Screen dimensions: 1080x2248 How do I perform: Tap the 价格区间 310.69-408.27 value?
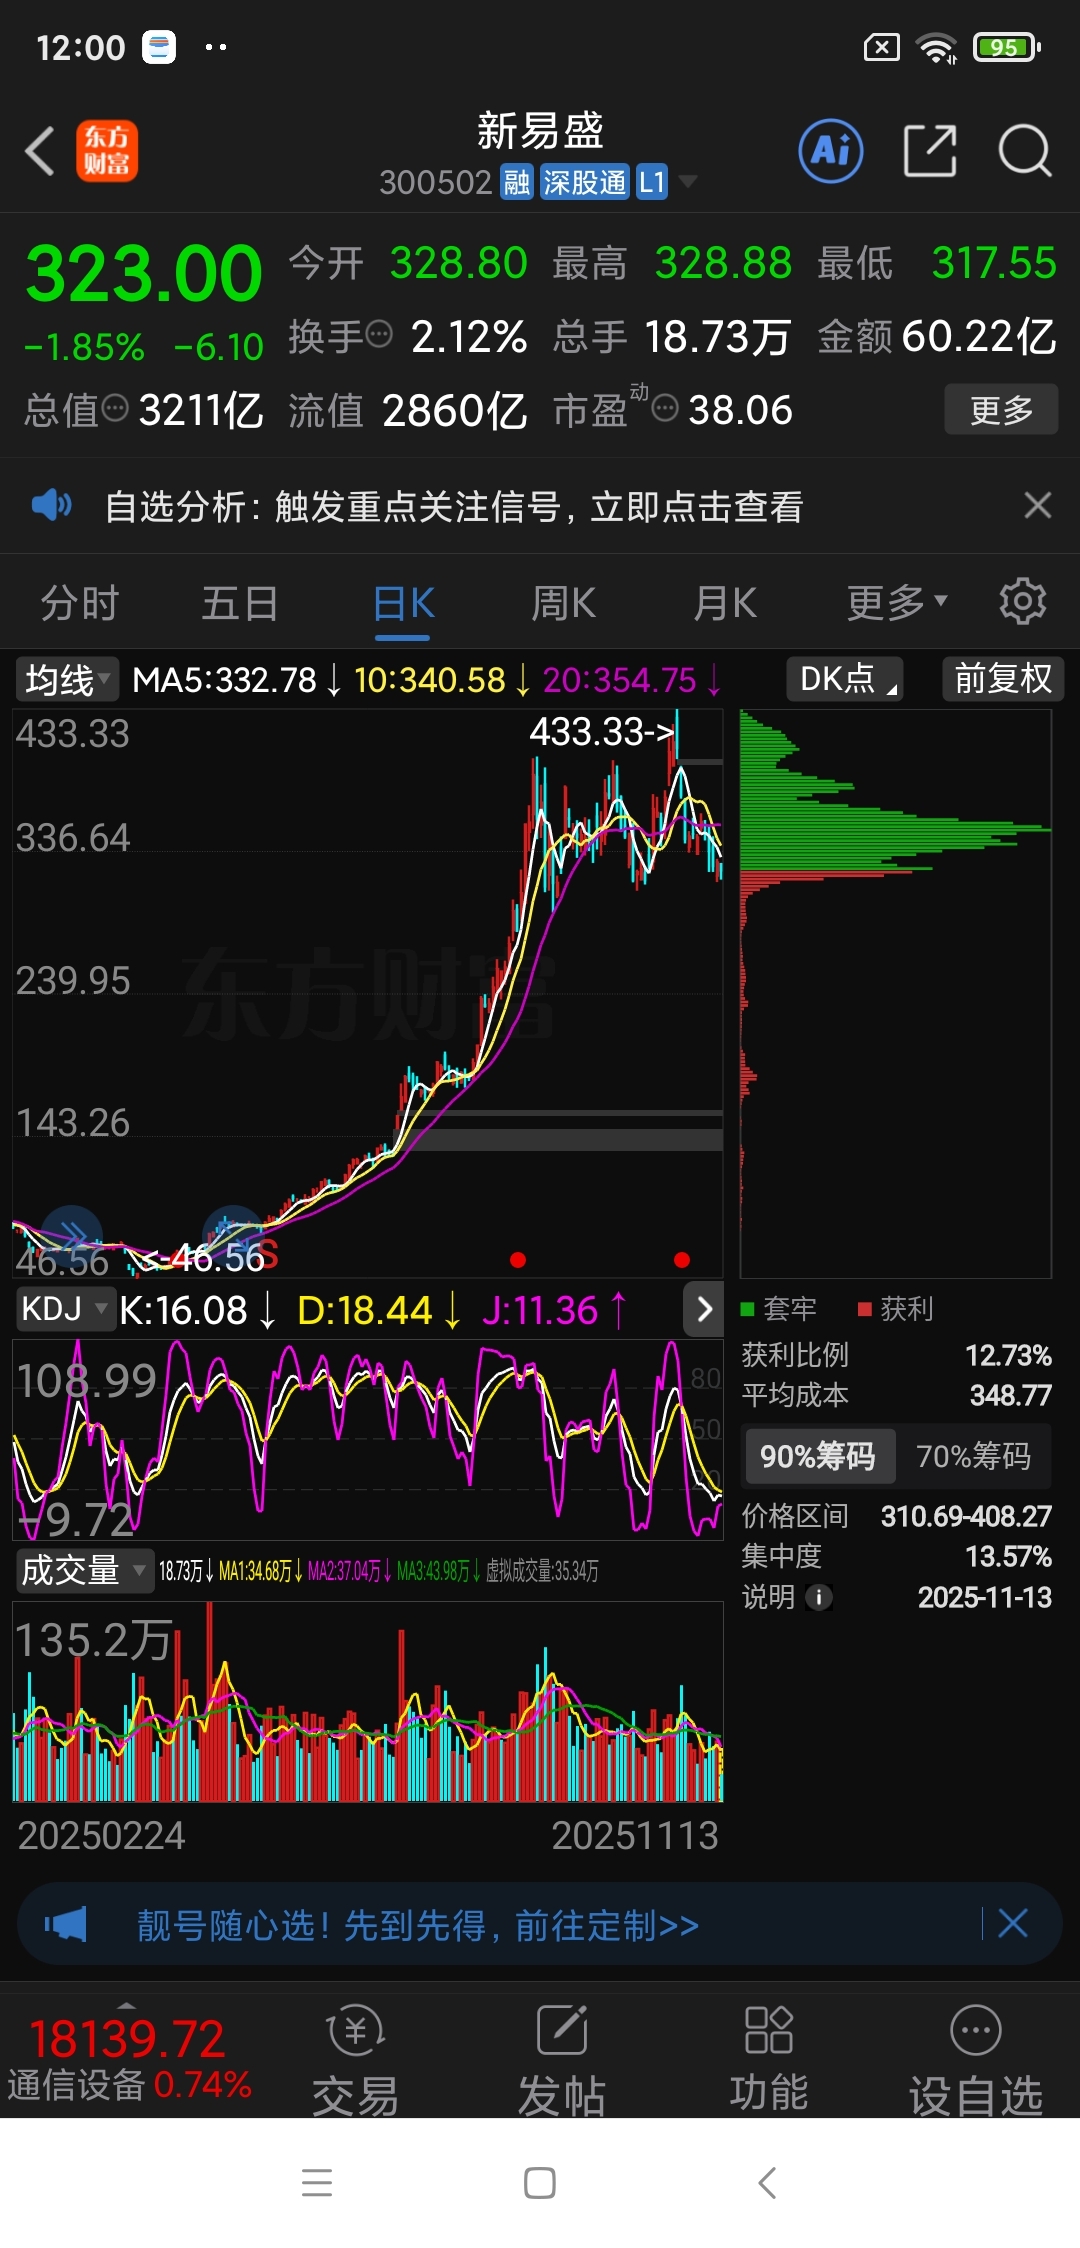pos(966,1516)
